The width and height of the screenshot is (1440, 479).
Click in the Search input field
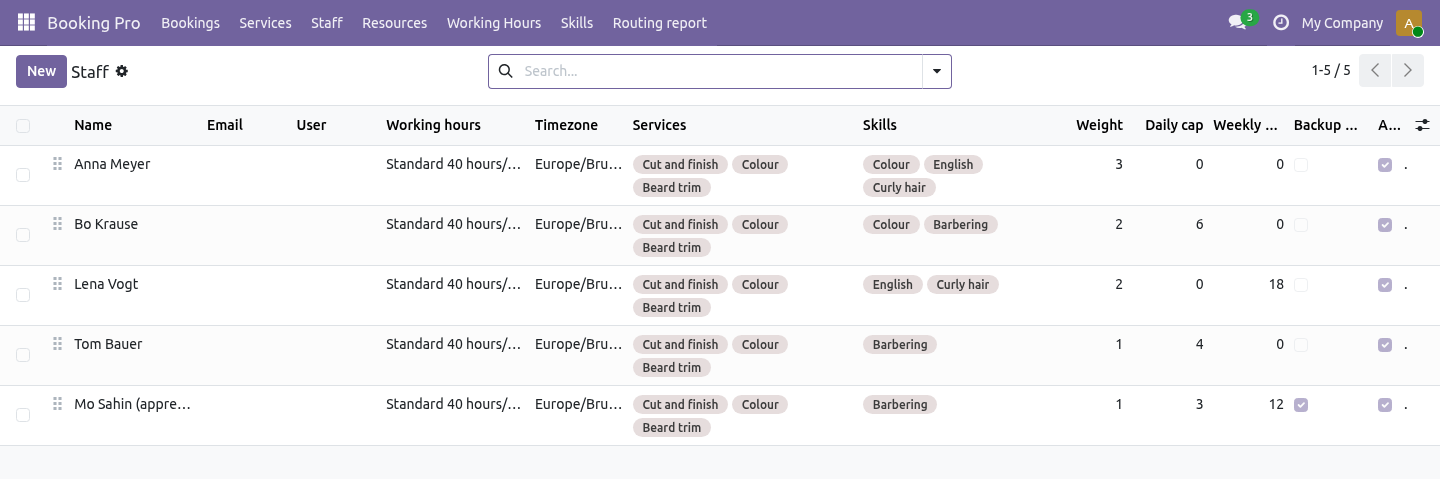coord(720,71)
